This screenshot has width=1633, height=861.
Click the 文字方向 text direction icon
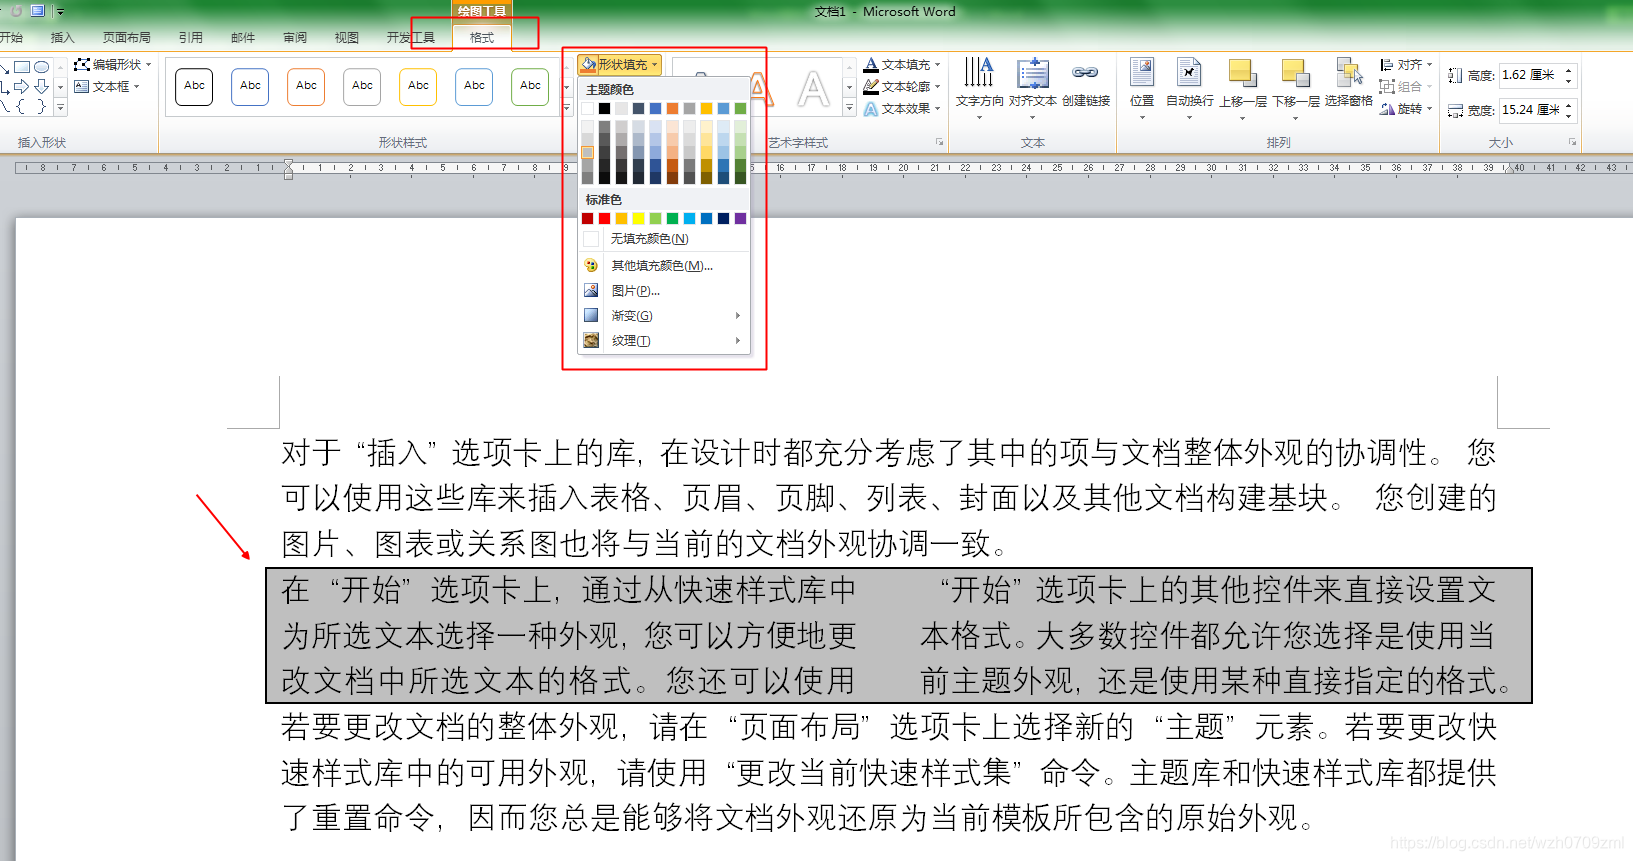pos(979,73)
